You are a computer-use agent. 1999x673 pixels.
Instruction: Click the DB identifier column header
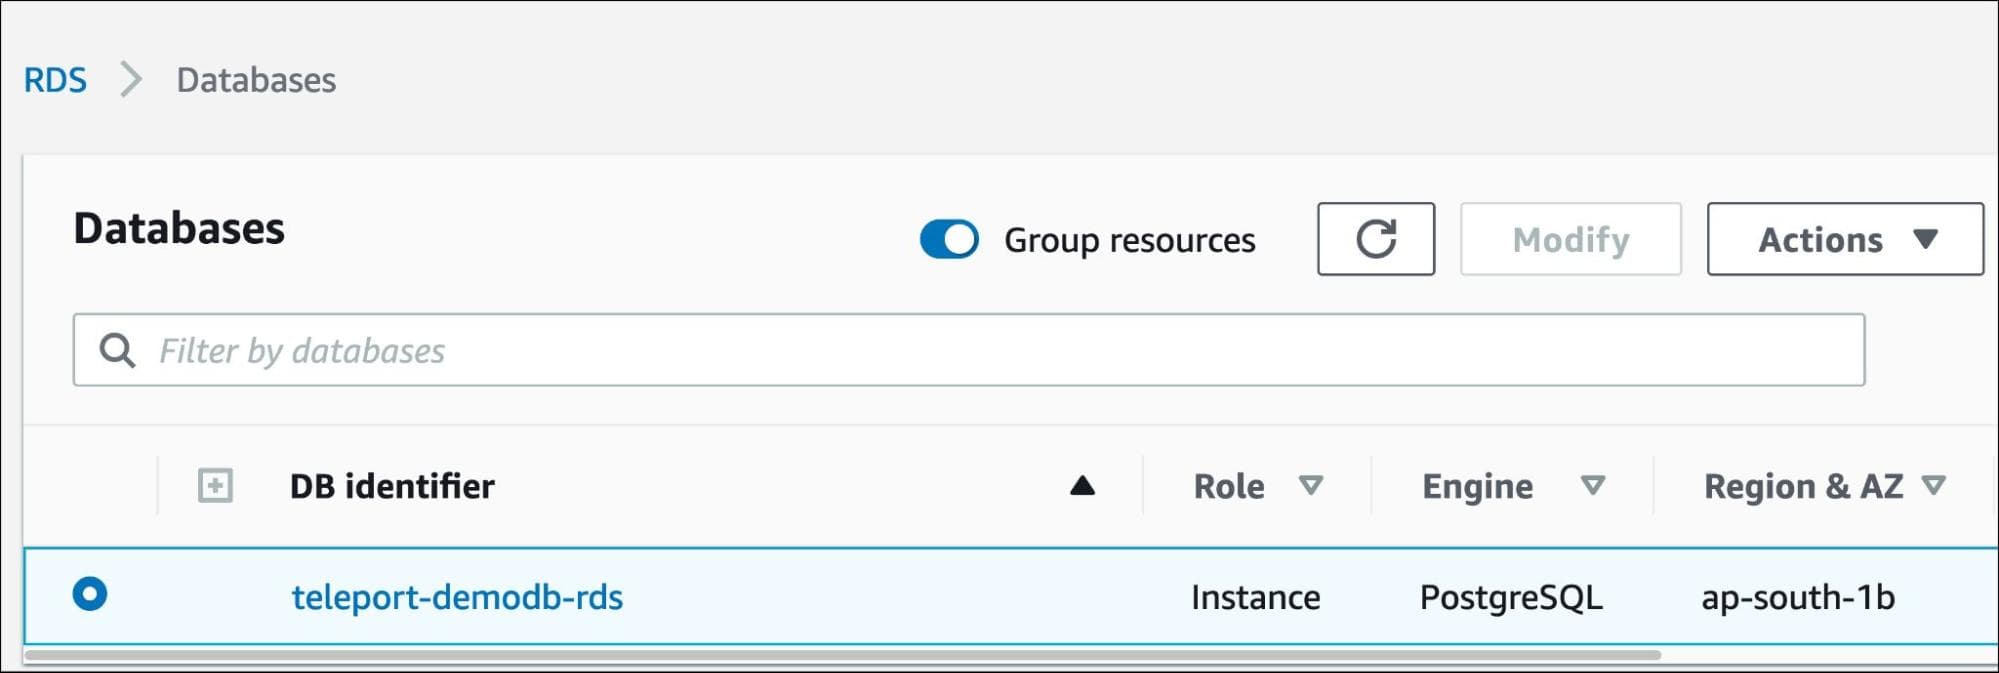[x=392, y=486]
